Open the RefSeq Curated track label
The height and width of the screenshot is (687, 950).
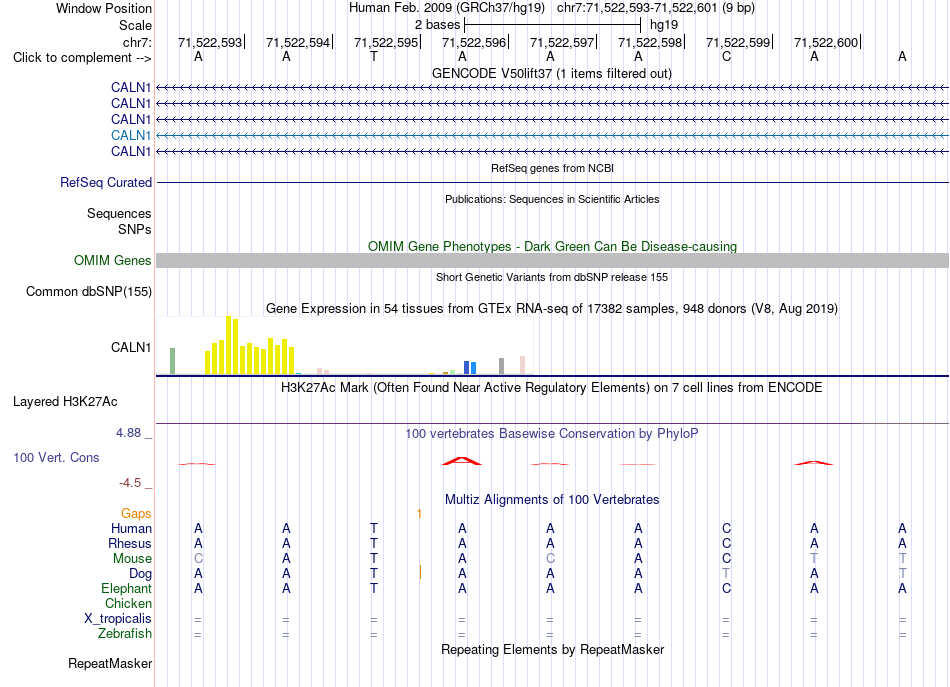105,182
